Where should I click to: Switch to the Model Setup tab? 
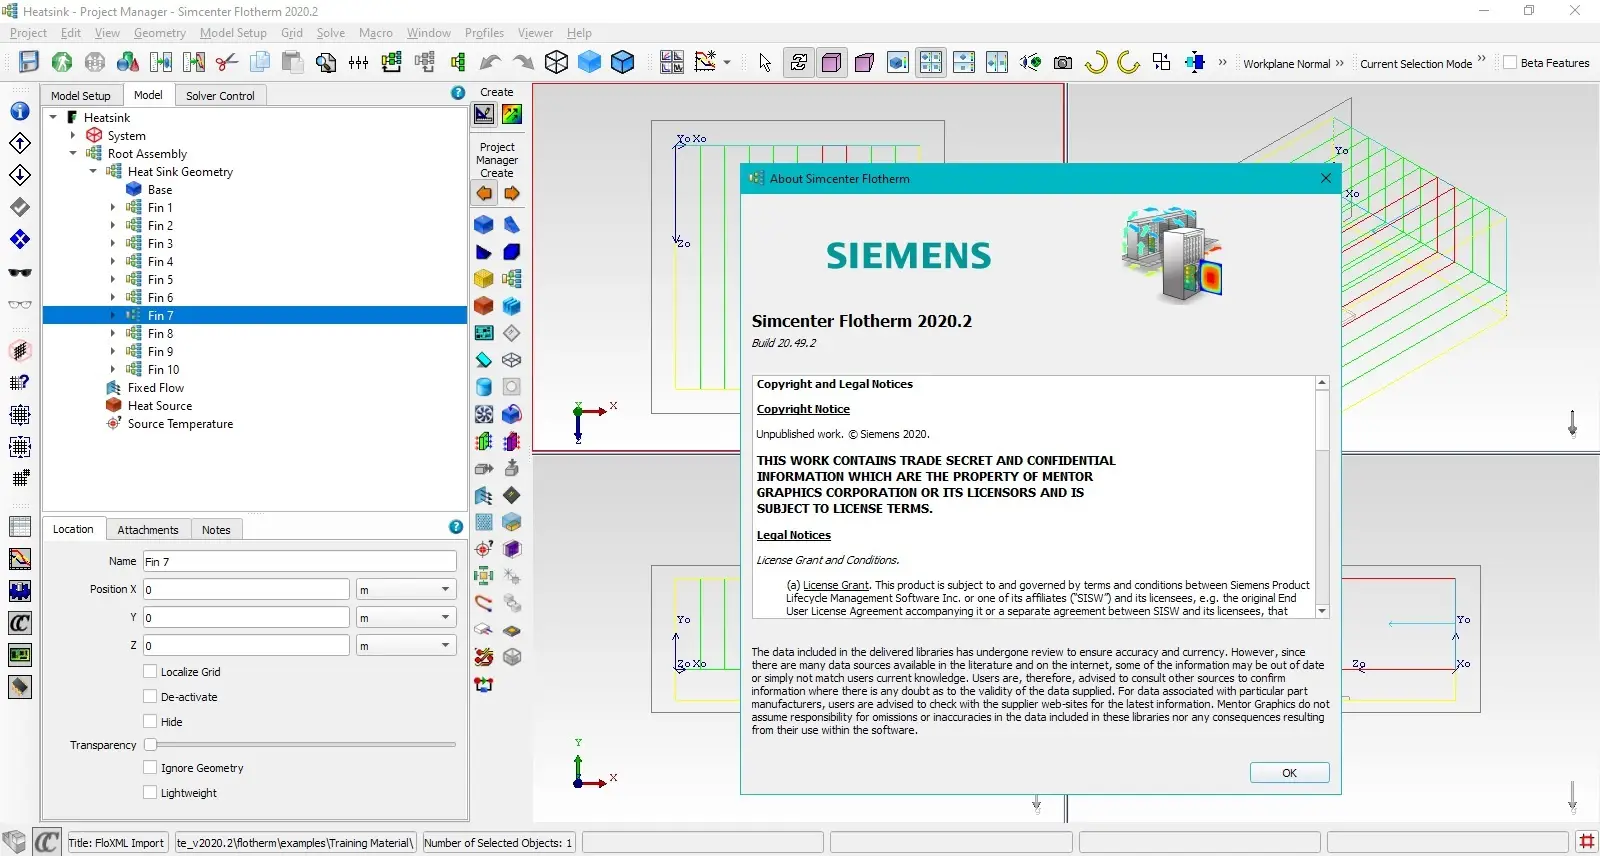[81, 96]
